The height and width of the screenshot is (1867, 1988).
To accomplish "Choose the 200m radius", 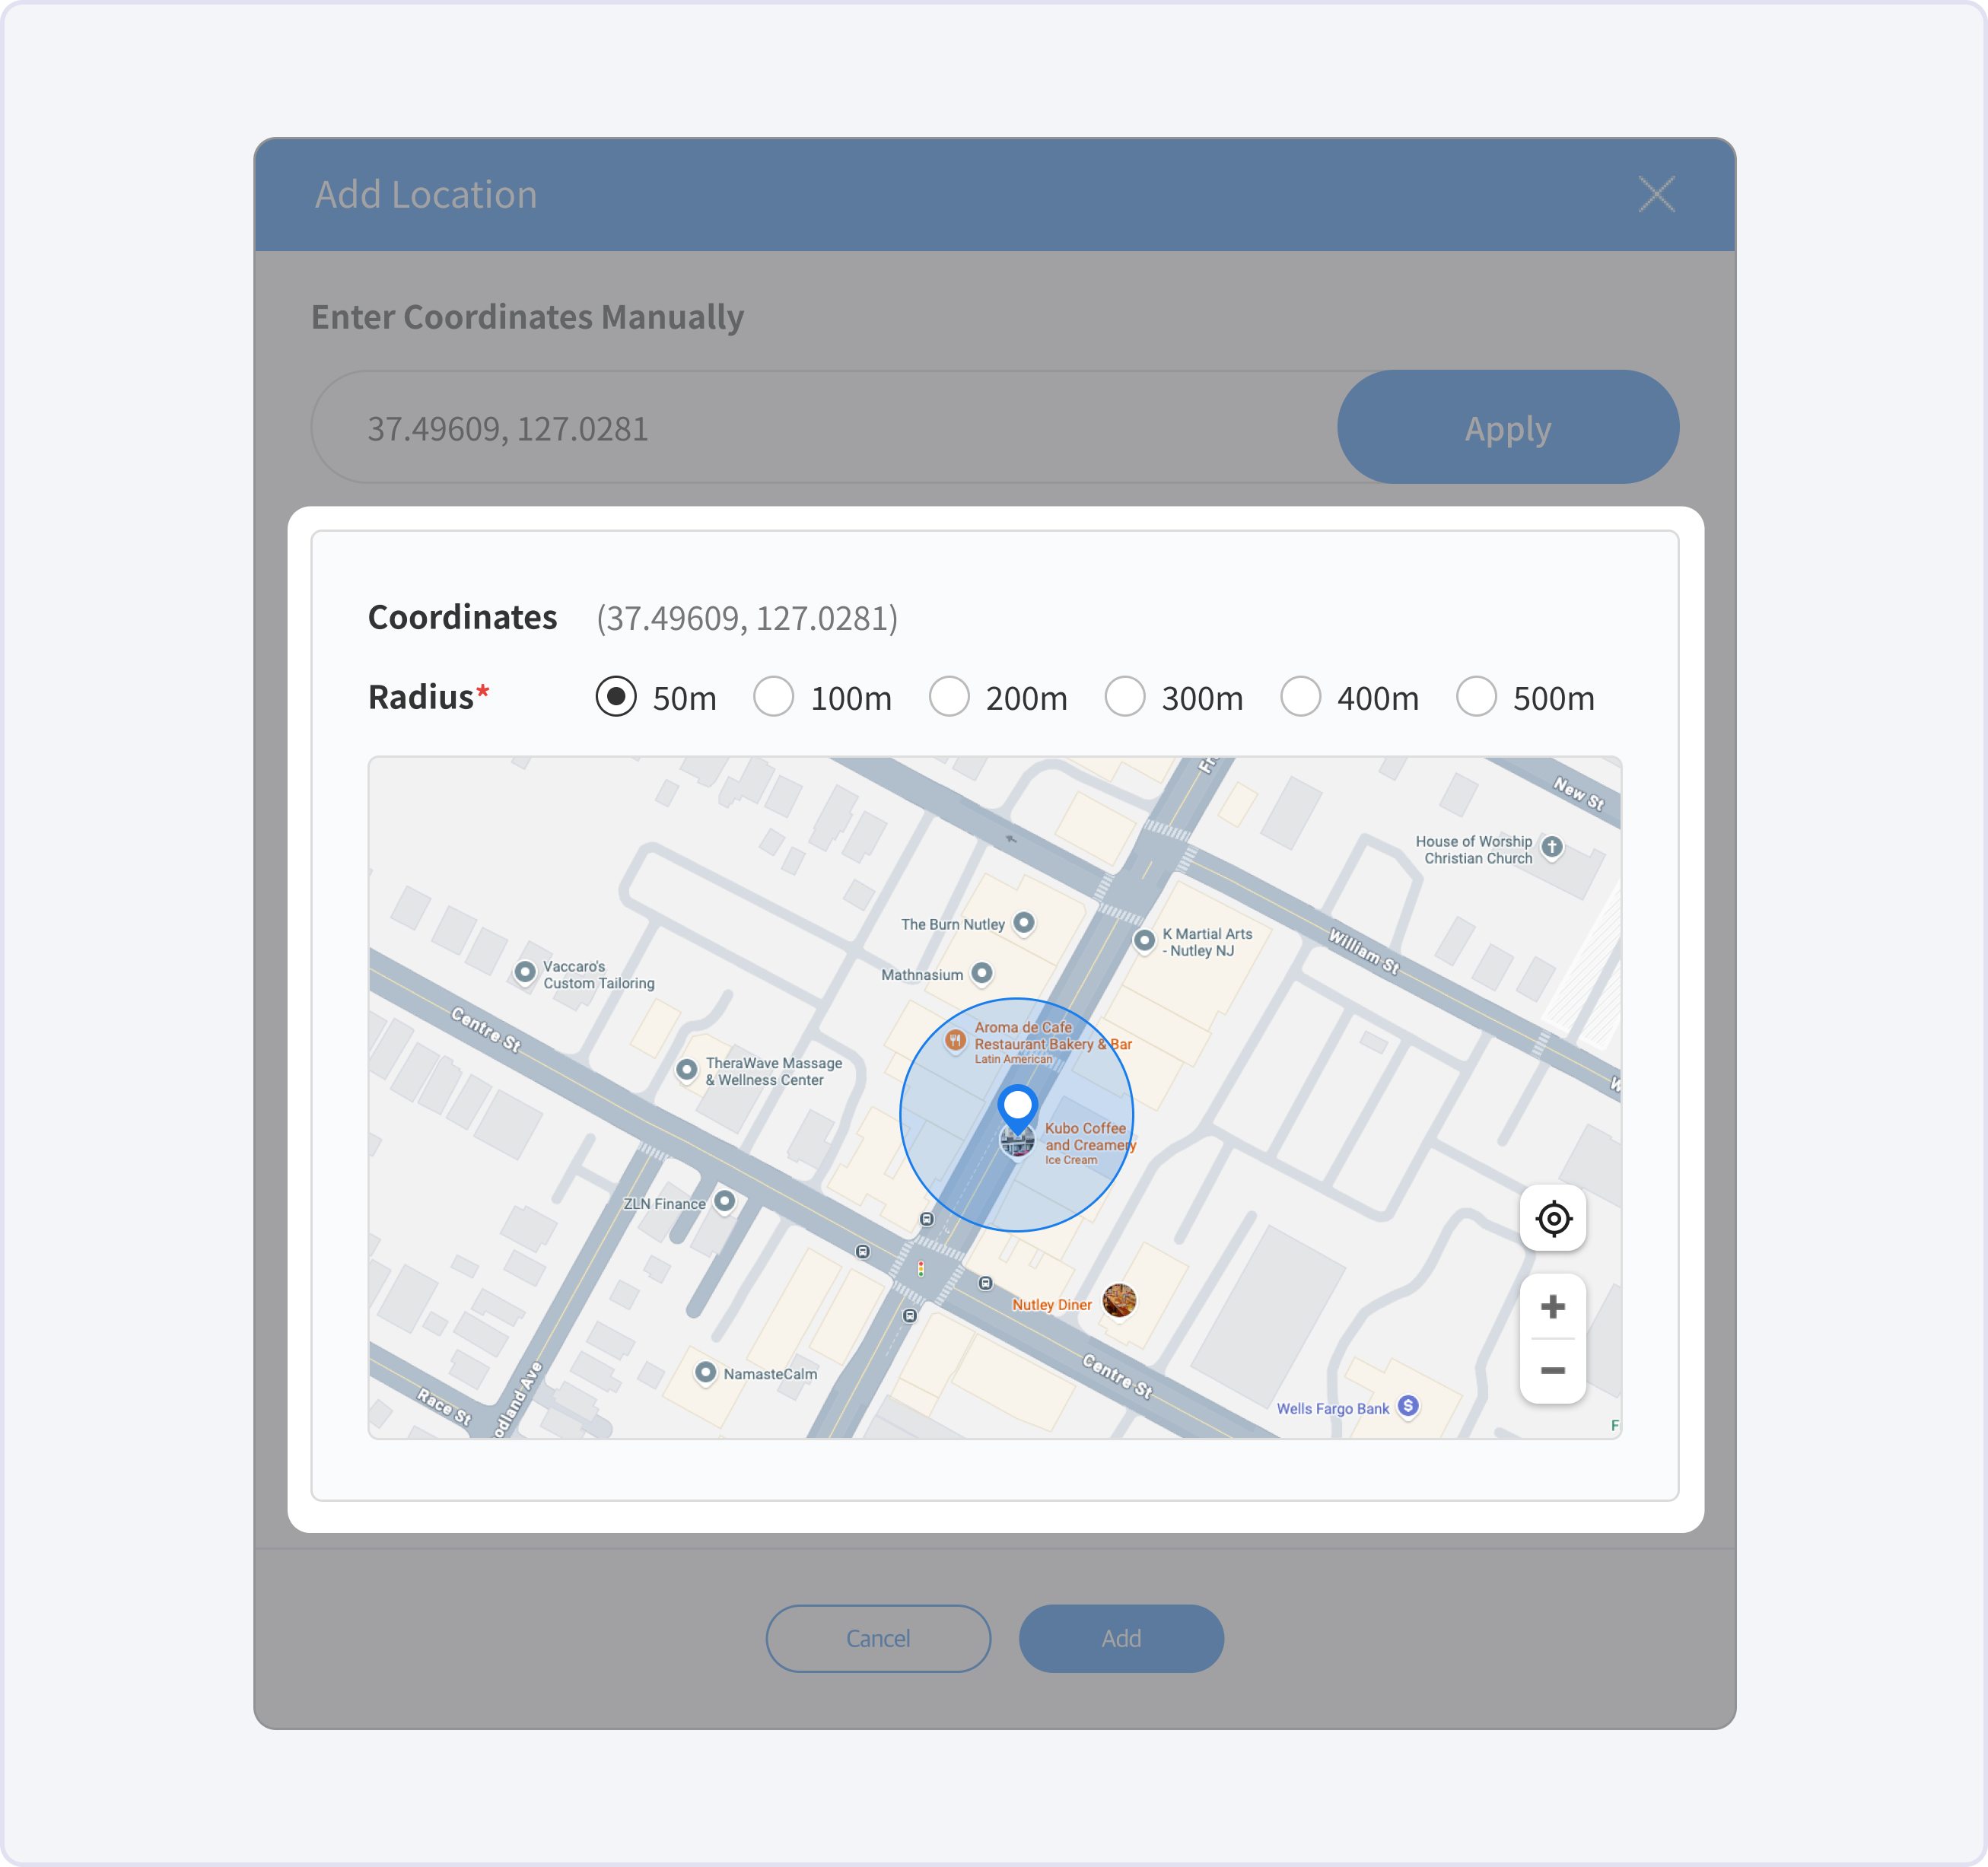I will coord(949,696).
